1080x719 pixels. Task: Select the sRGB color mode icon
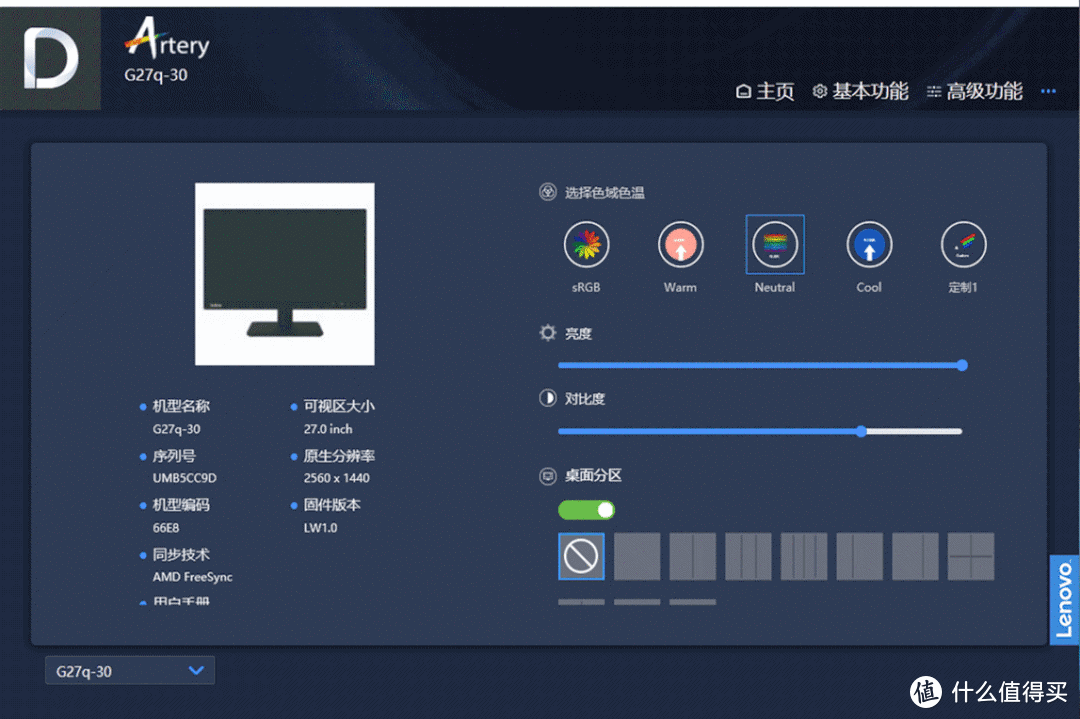click(586, 244)
